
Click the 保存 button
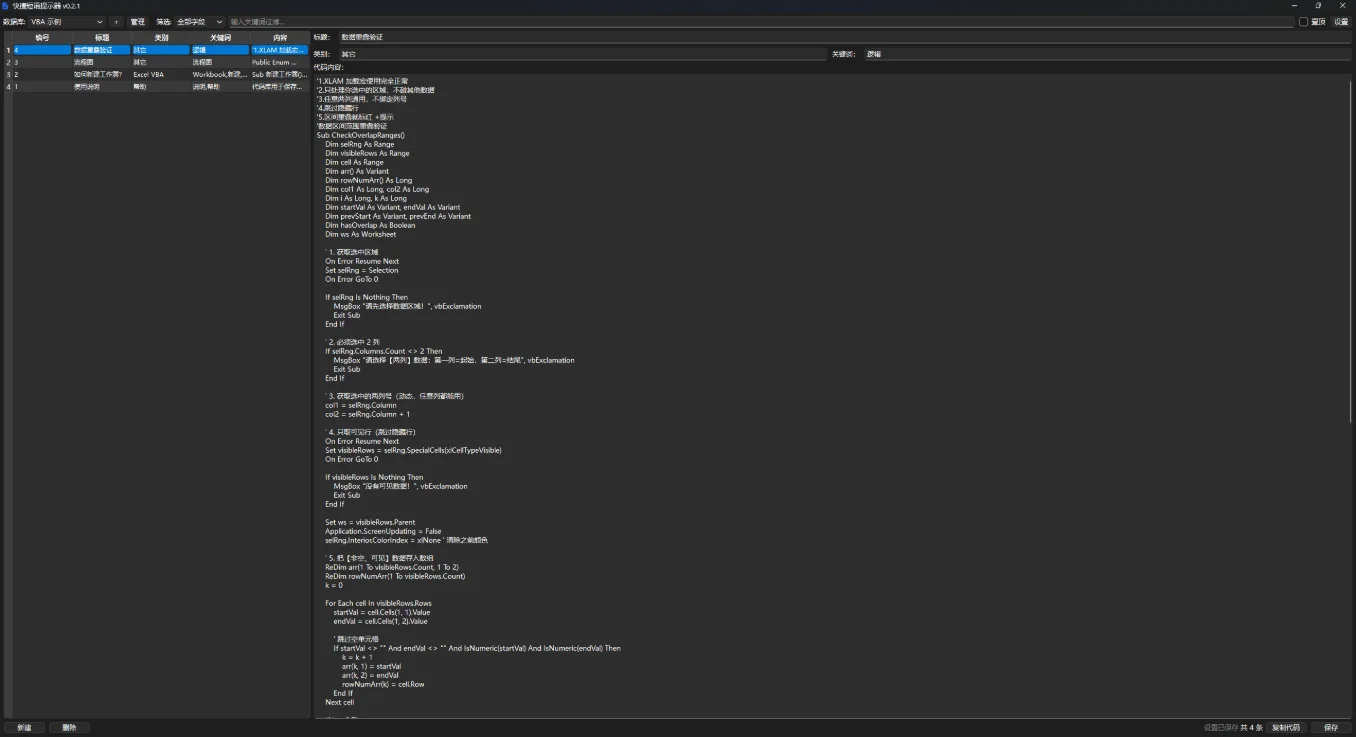coord(1331,727)
